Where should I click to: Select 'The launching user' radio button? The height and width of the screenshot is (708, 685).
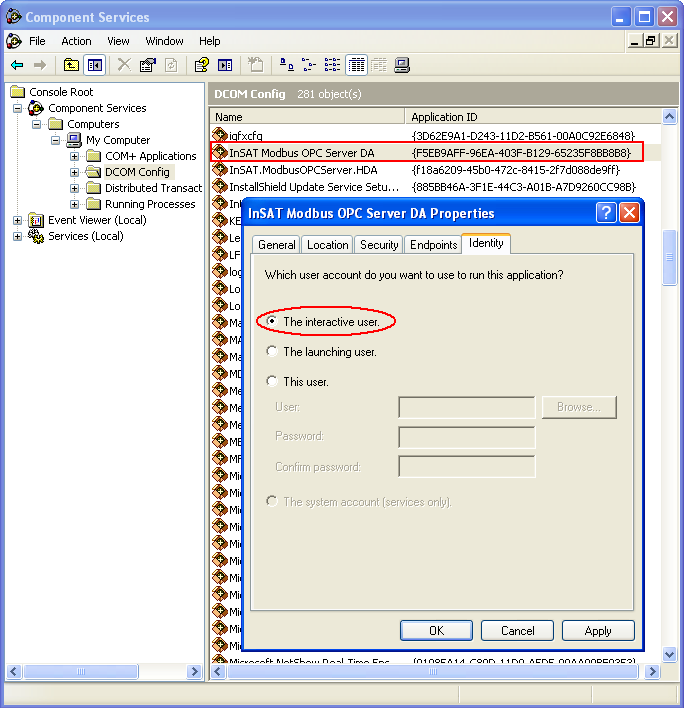pos(272,351)
